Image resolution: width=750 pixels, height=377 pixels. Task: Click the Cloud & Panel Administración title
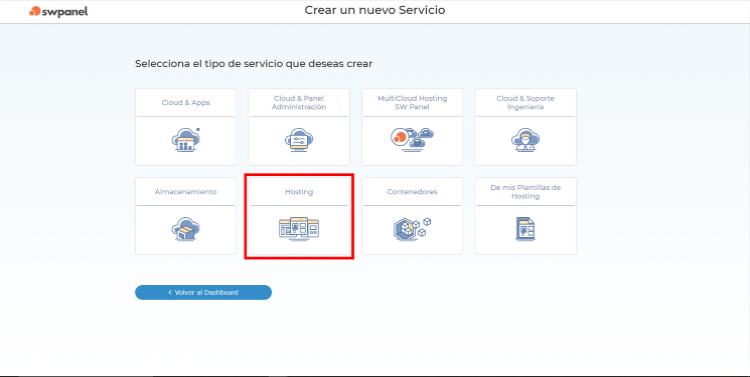(x=299, y=102)
